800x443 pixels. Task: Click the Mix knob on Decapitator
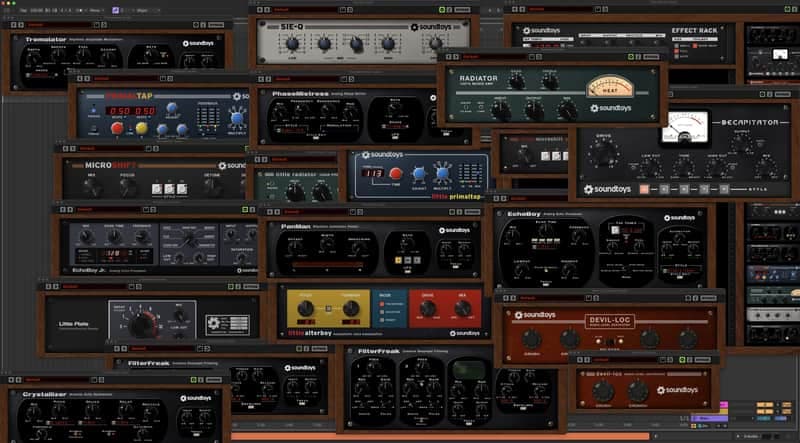coord(766,167)
